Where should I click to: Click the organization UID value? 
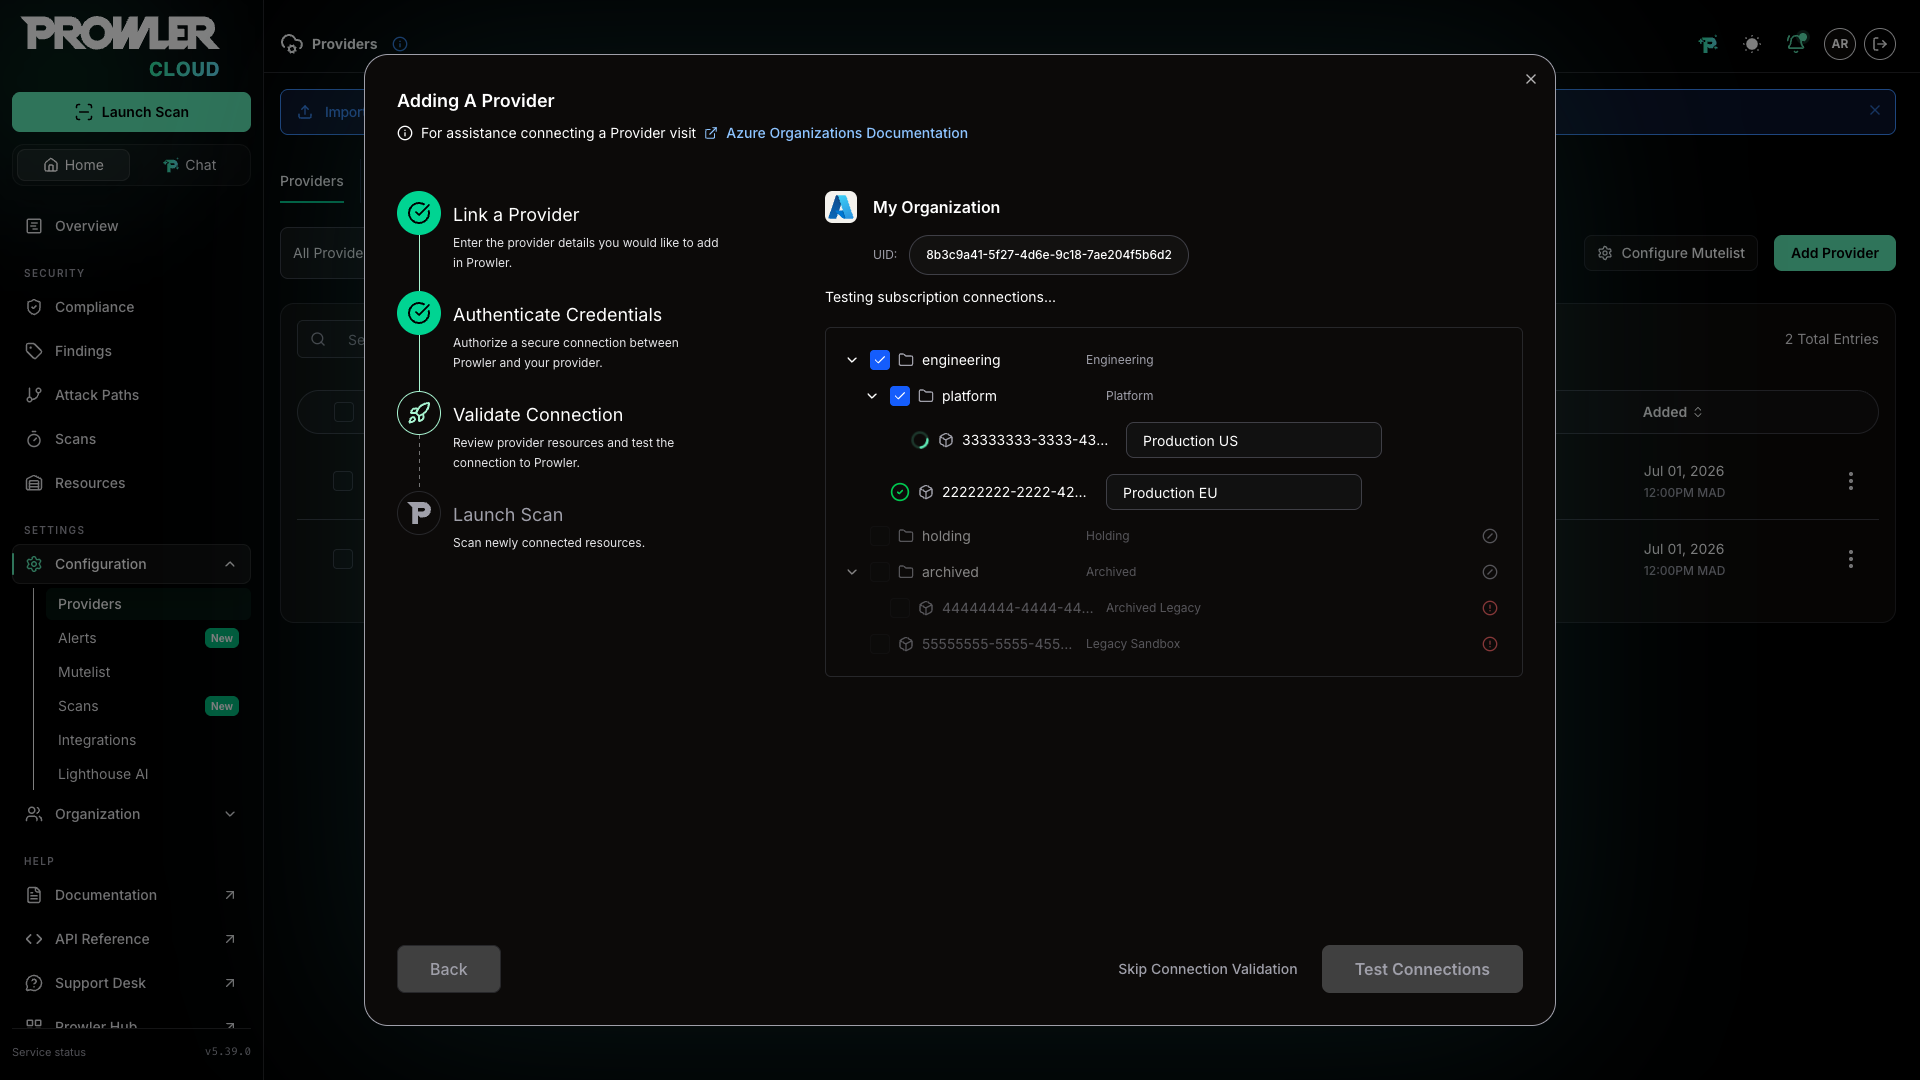tap(1048, 255)
